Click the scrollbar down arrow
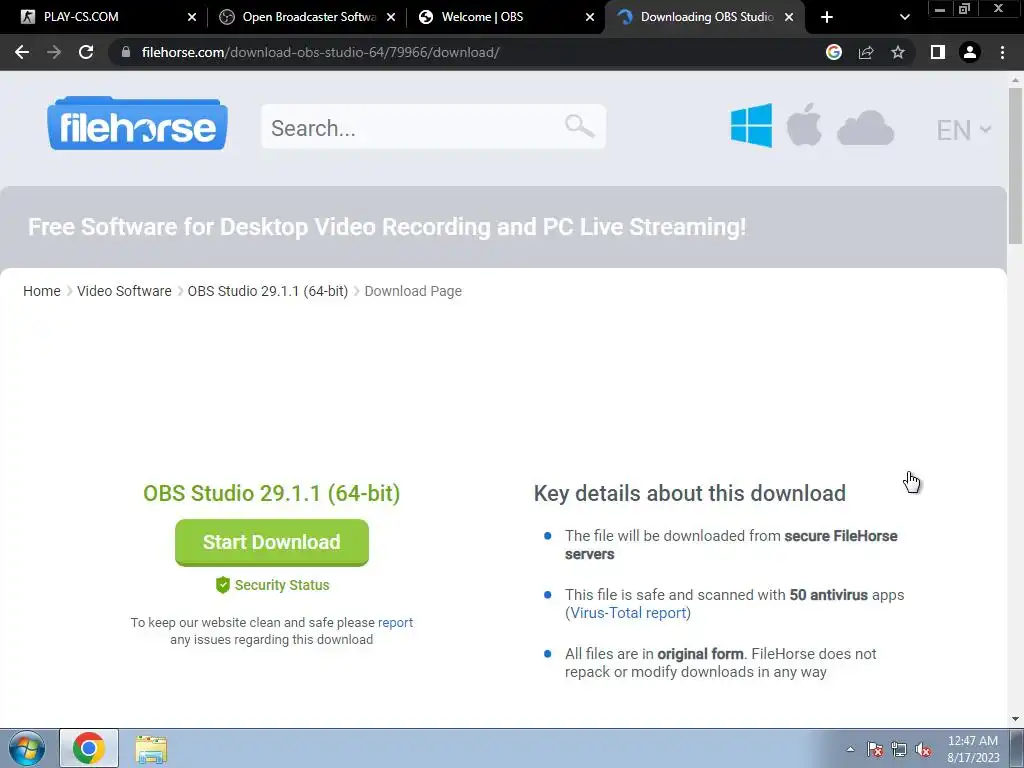The height and width of the screenshot is (768, 1024). pyautogui.click(x=1015, y=719)
